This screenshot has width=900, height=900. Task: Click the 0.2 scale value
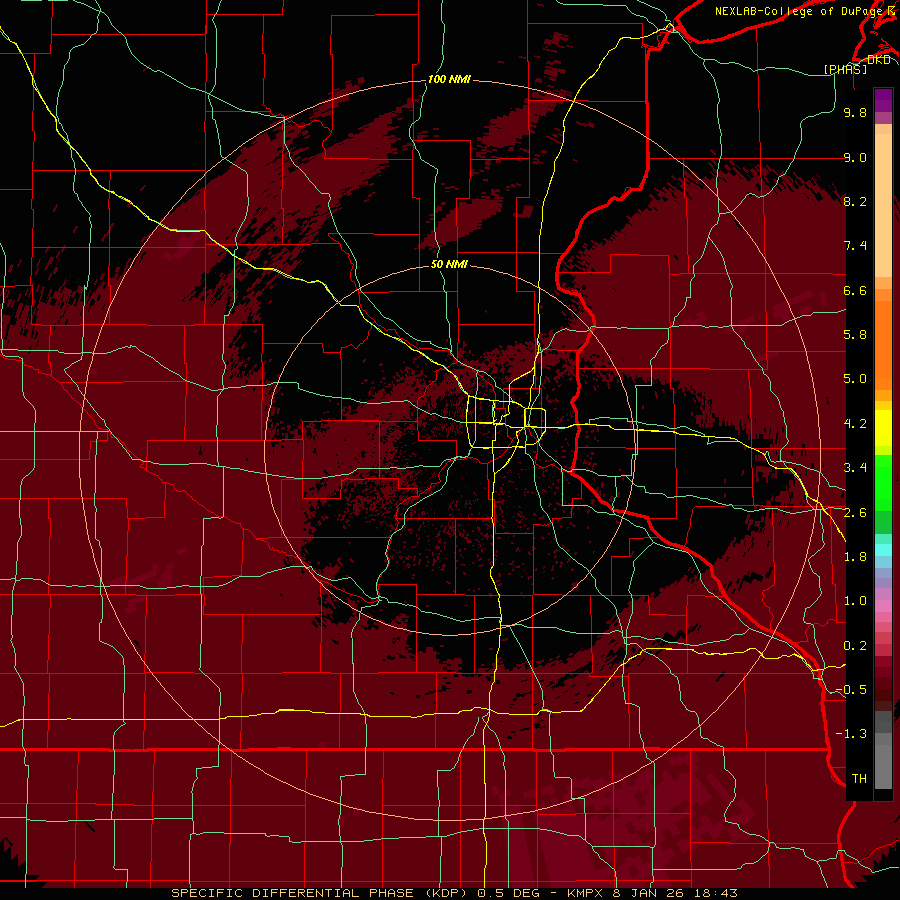[x=855, y=646]
